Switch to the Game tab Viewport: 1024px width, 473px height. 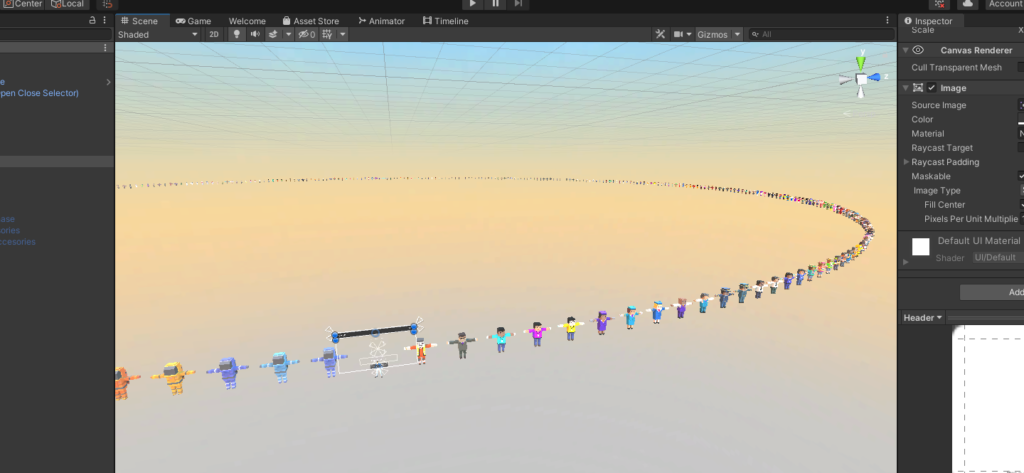tap(193, 21)
